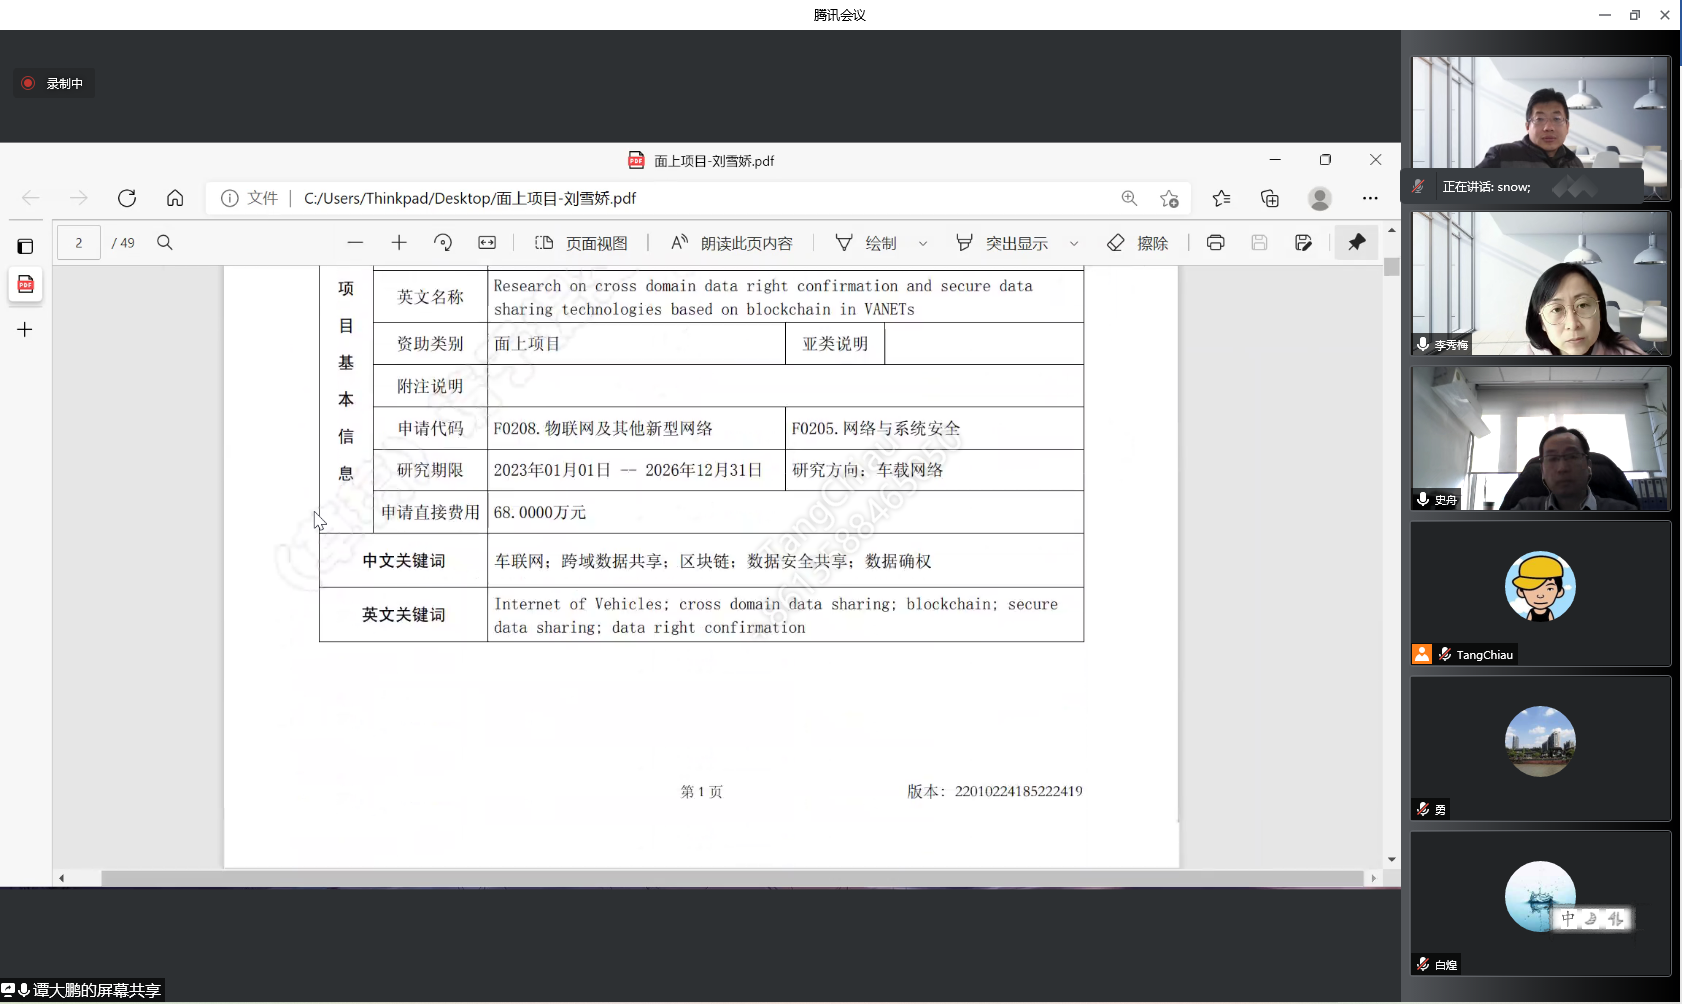Print the PDF document
The image size is (1682, 1004).
1215,243
